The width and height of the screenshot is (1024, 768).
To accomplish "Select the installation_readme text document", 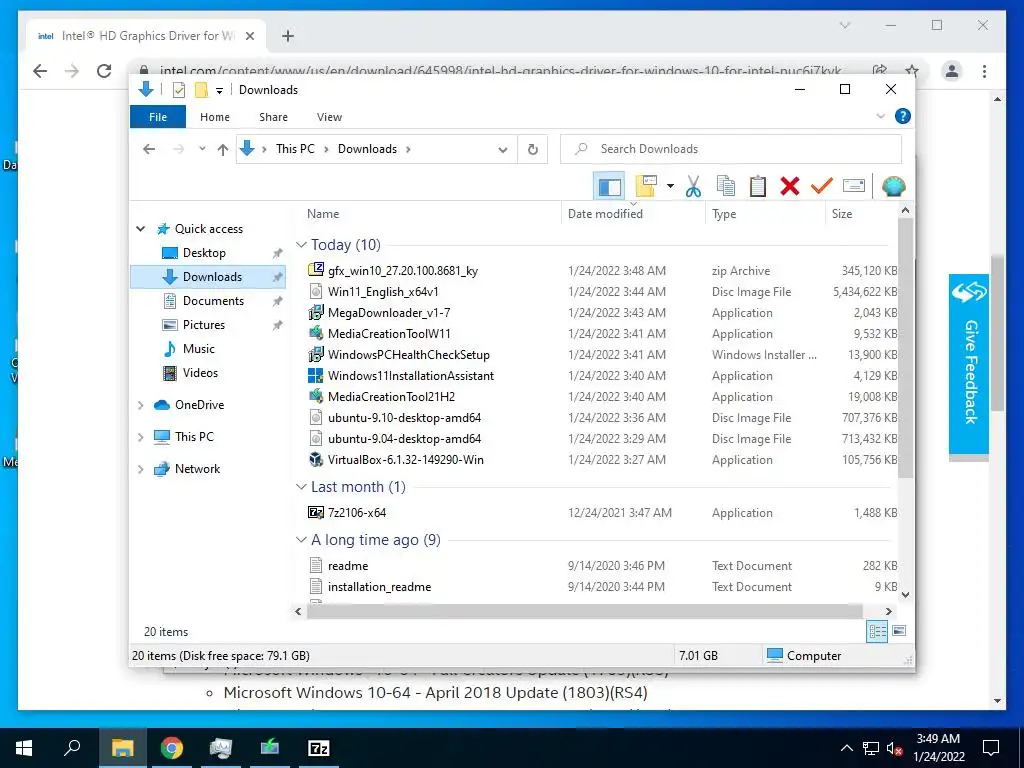I will 379,587.
